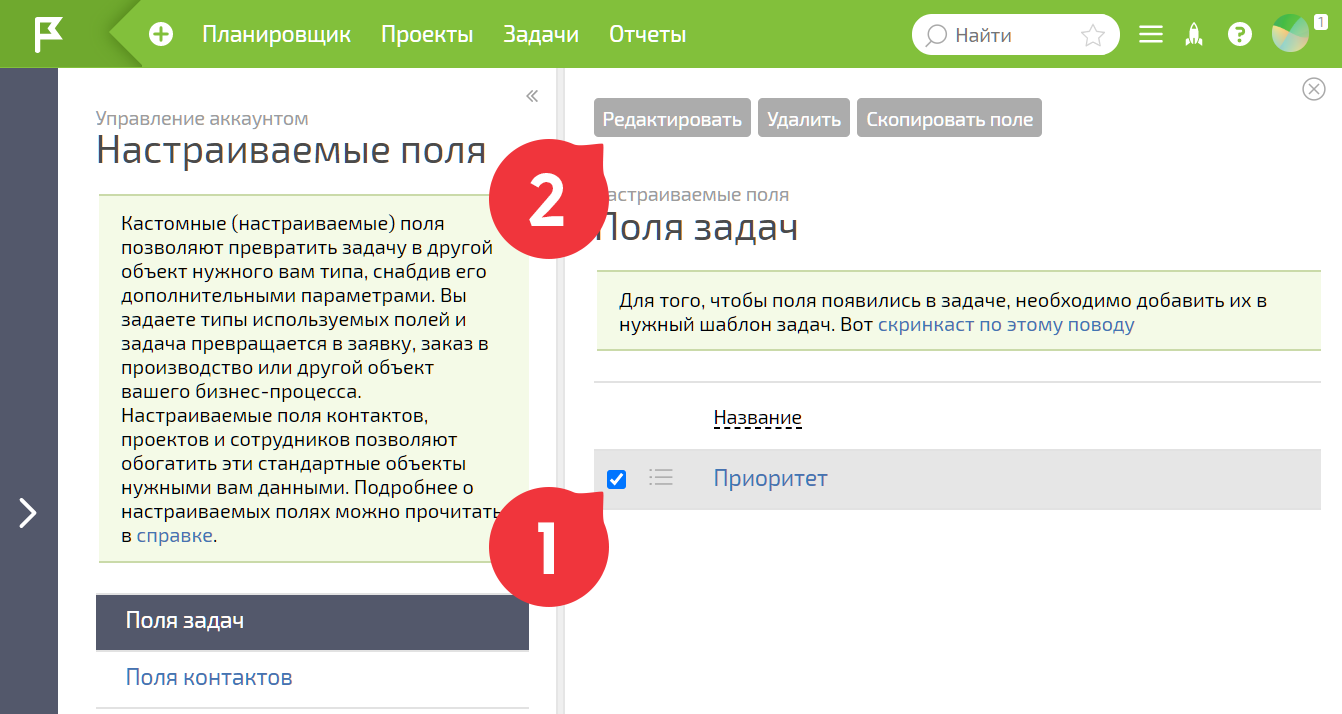The image size is (1342, 714).
Task: Close the panel with the X icon
Action: tap(1314, 89)
